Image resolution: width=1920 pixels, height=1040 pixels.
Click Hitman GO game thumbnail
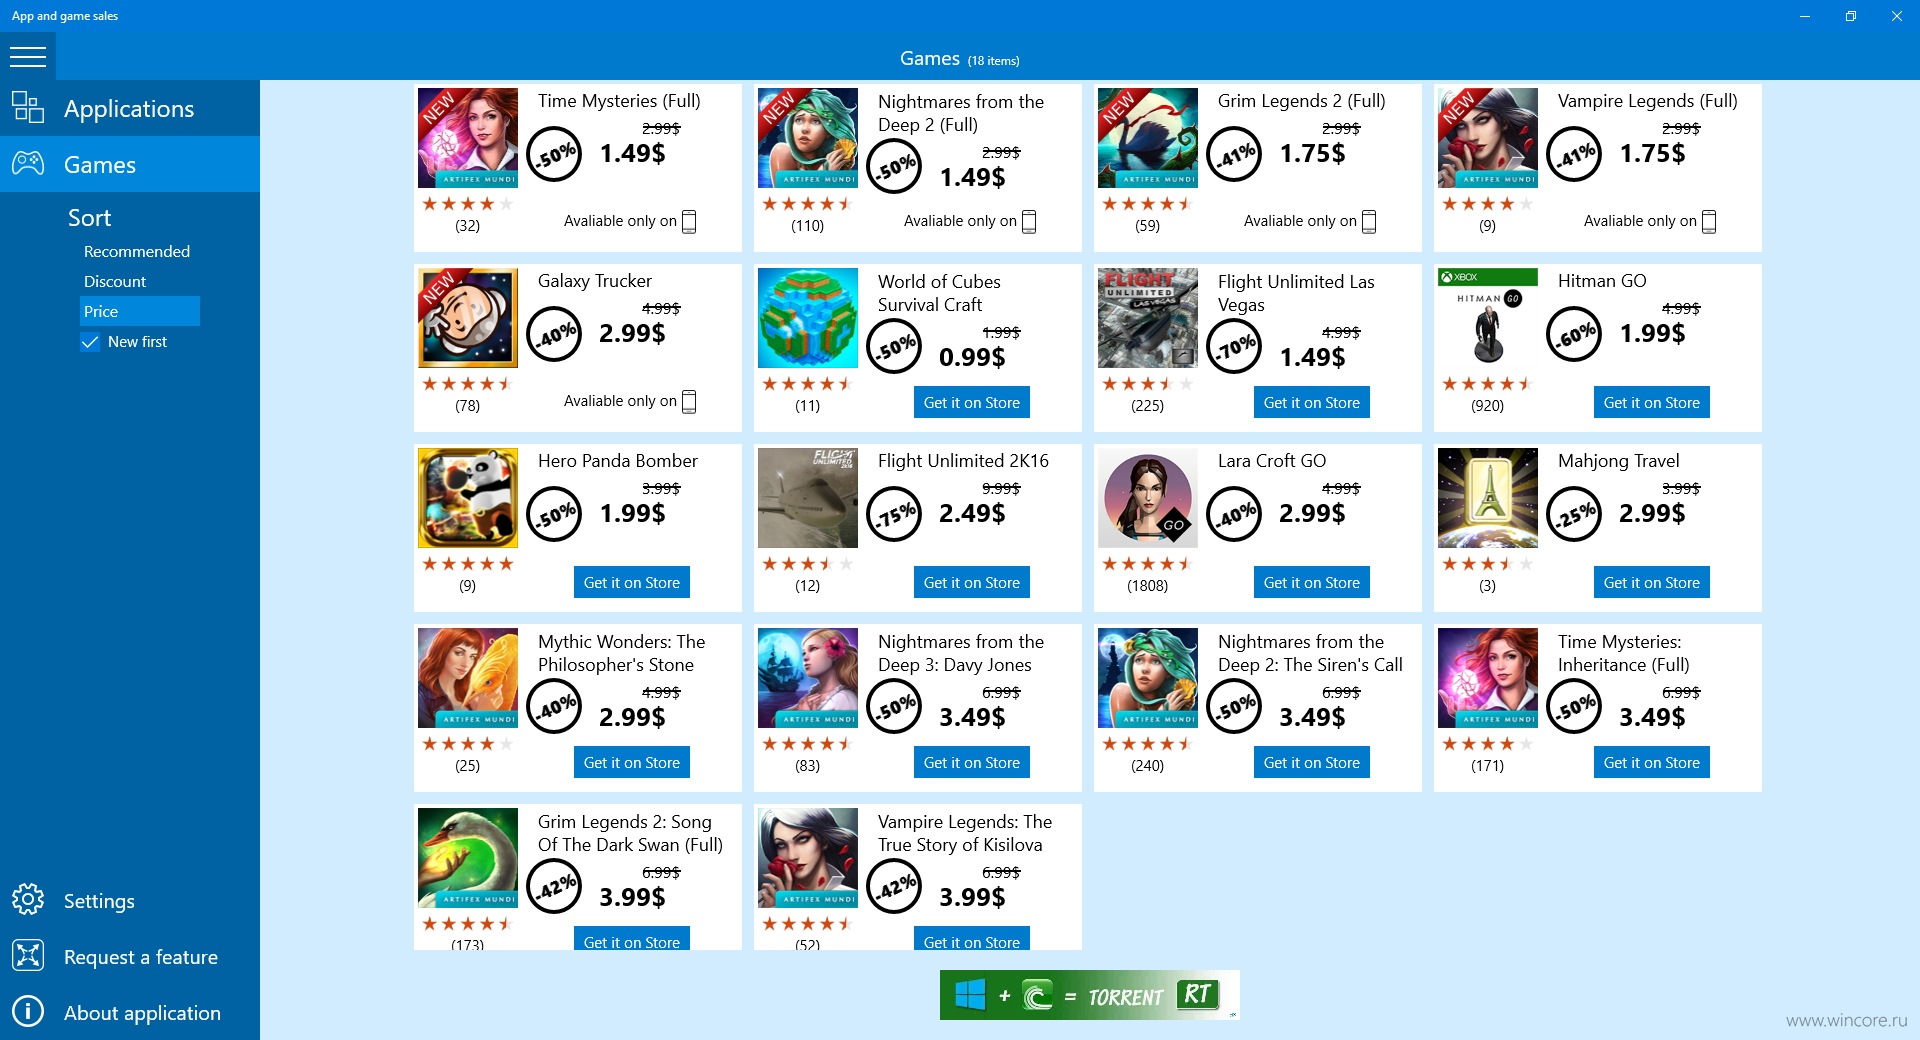[x=1488, y=318]
